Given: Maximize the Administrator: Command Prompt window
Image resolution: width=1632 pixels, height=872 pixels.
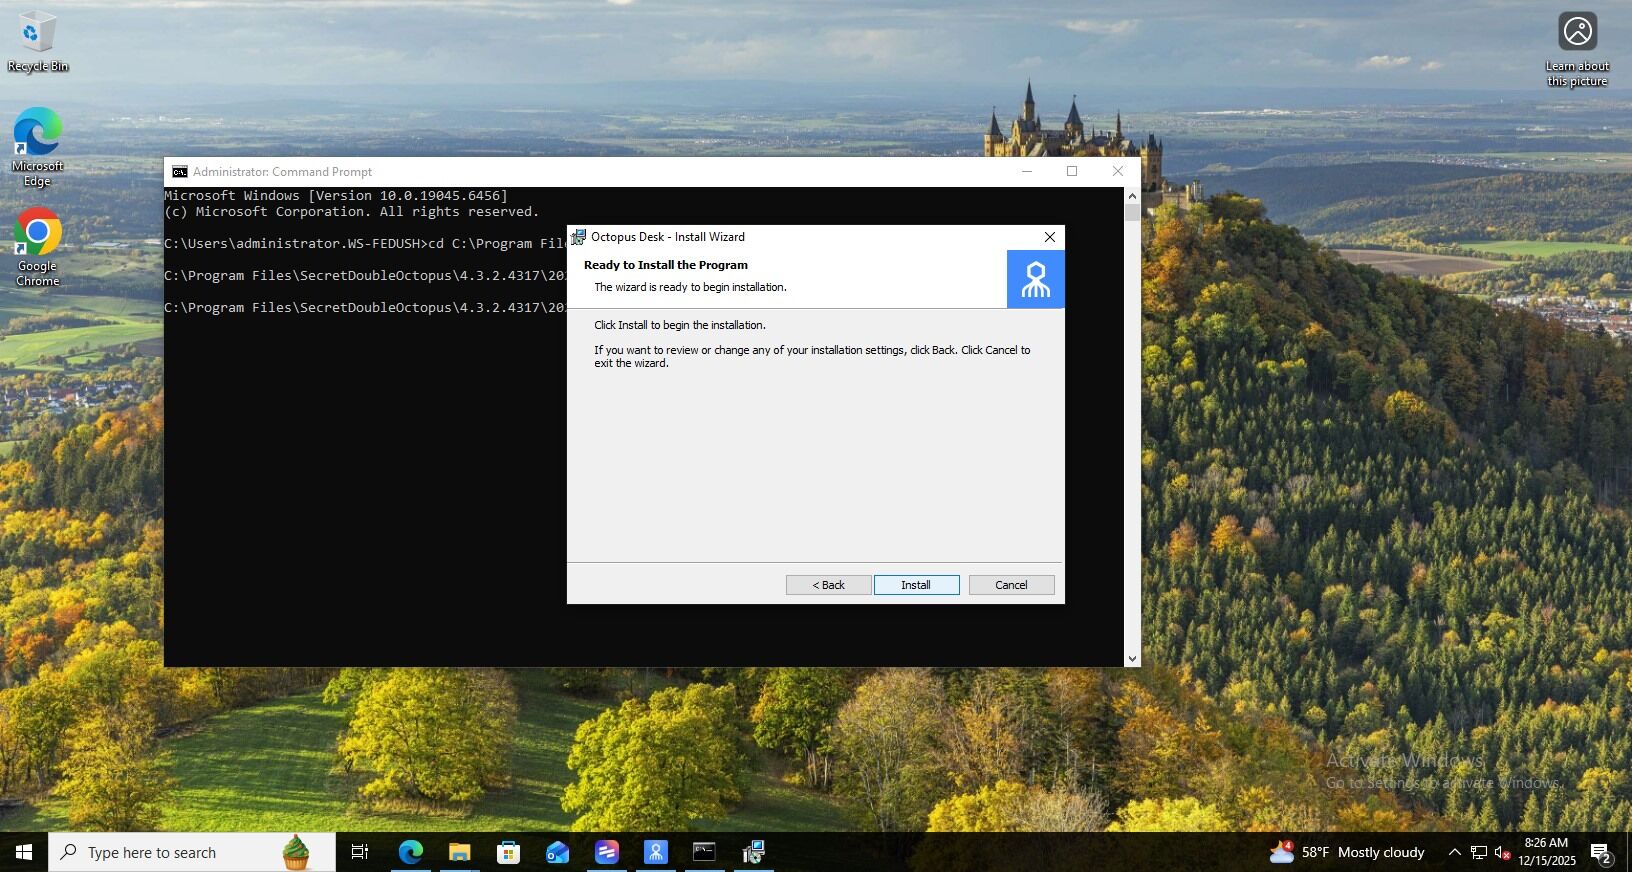Looking at the screenshot, I should tap(1072, 171).
